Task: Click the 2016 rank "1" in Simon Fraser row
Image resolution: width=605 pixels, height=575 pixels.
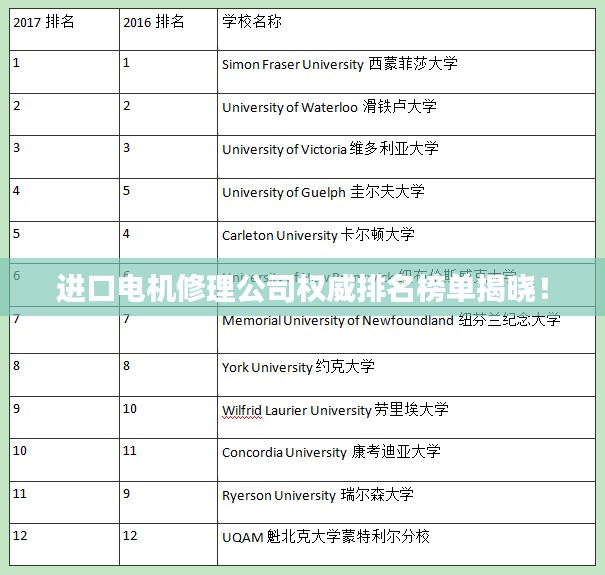Action: coord(126,63)
